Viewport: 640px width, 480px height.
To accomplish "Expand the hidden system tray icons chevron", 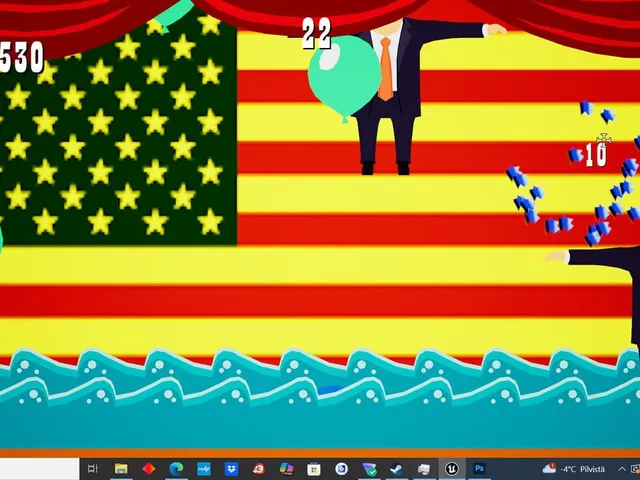I will 622,469.
